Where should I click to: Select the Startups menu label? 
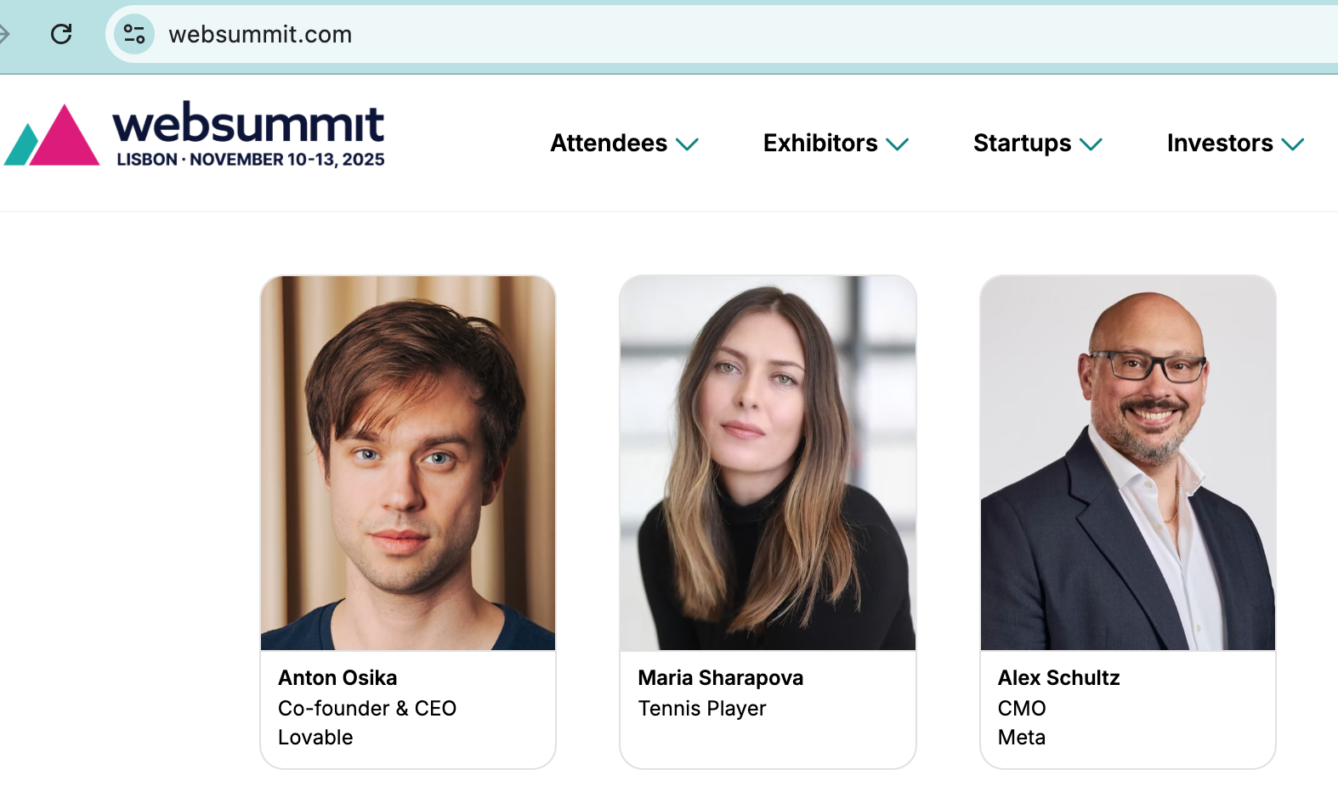[1022, 143]
